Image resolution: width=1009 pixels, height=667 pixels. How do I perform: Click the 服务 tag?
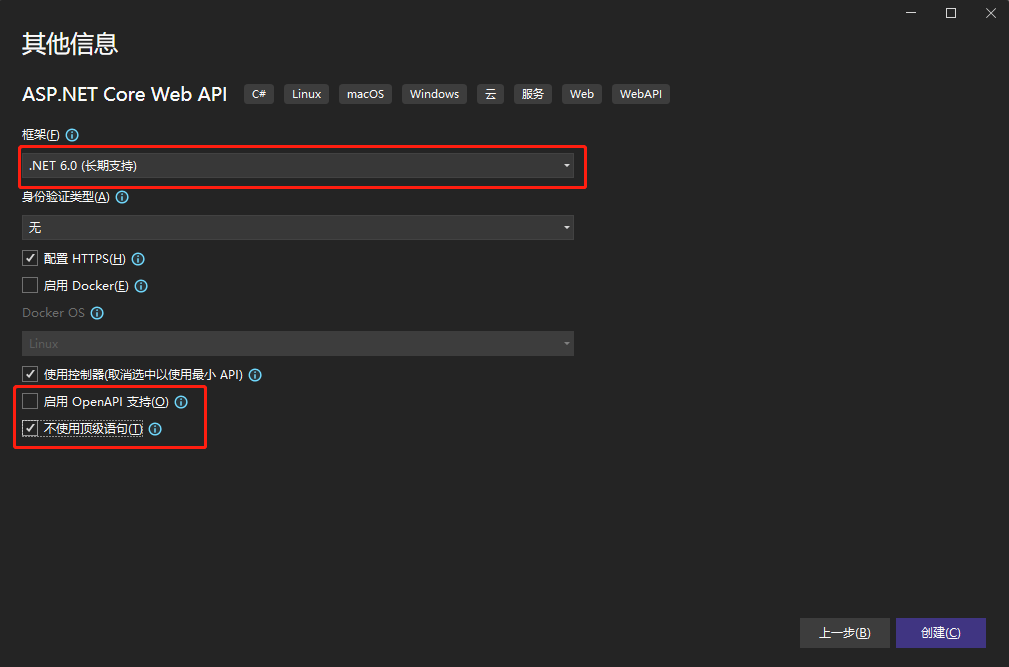(x=533, y=94)
